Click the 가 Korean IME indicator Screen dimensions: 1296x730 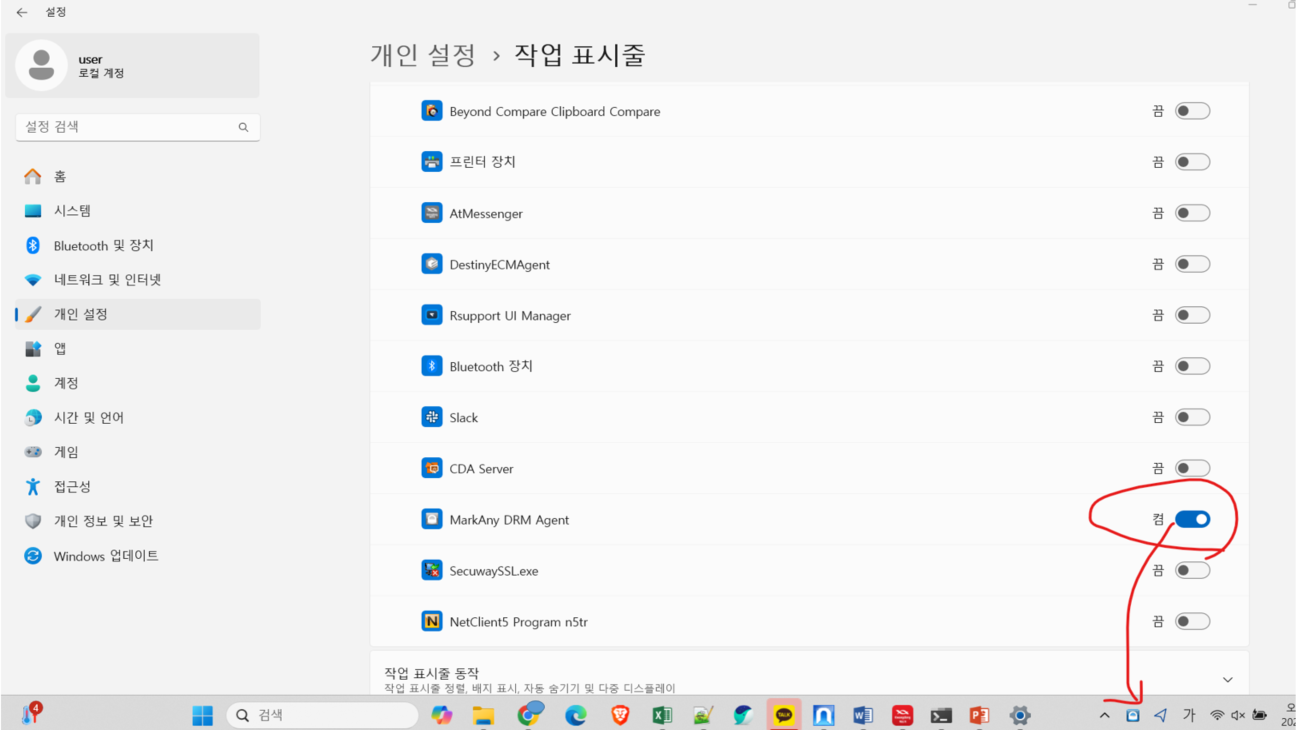click(x=1189, y=715)
